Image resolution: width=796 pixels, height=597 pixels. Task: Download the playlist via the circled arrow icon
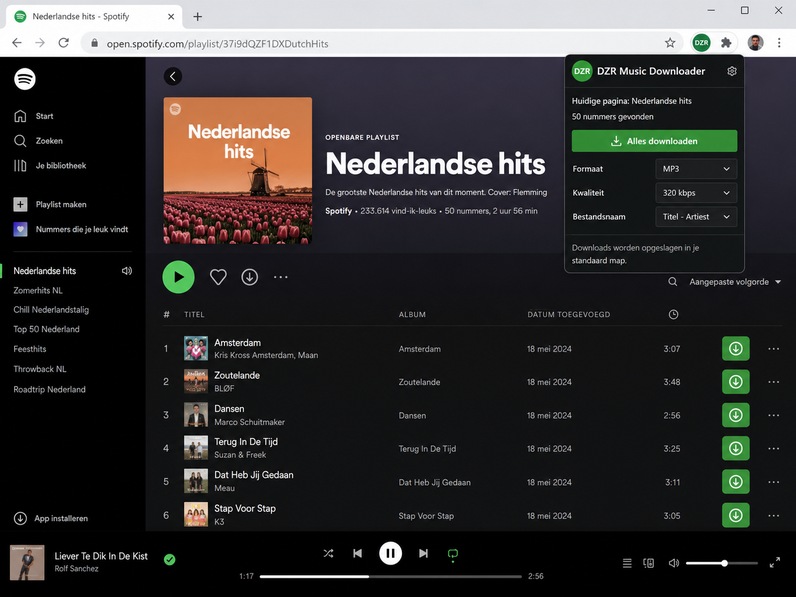tap(249, 277)
